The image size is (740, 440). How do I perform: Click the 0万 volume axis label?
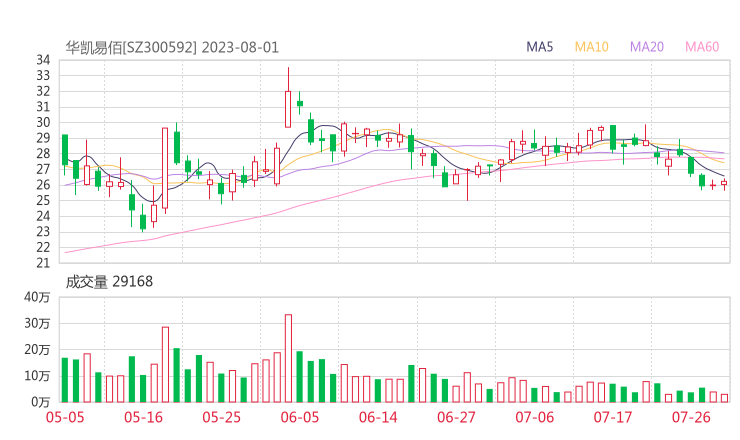click(40, 402)
